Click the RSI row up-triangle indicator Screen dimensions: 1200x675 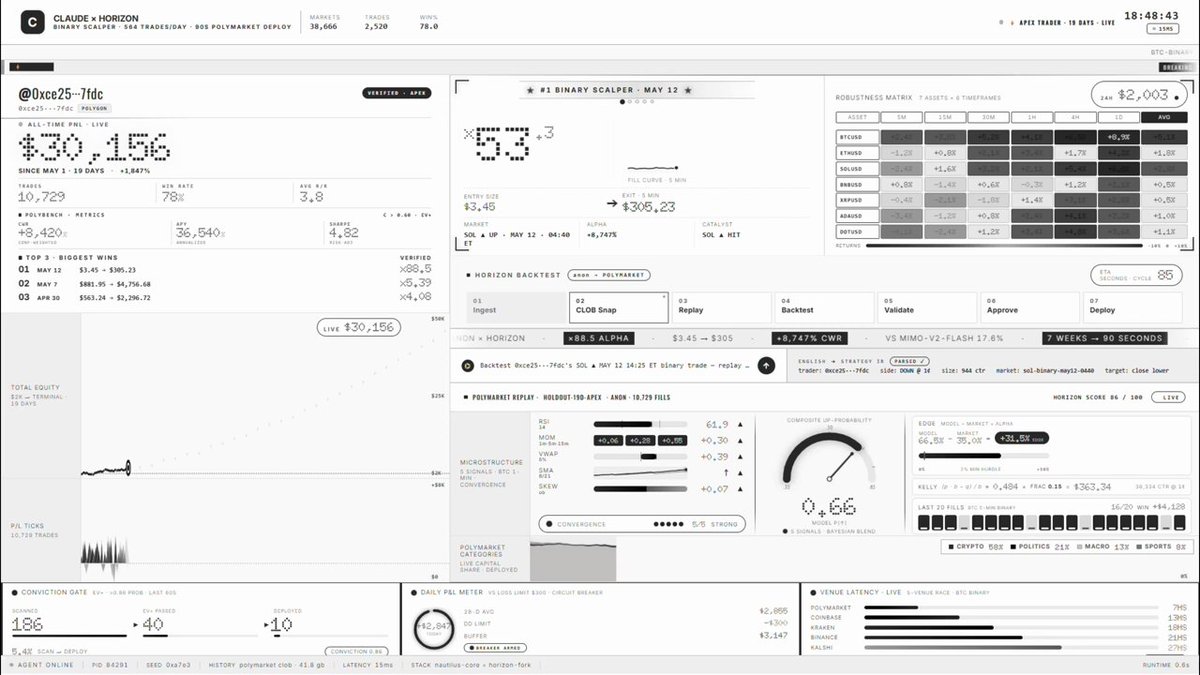(x=739, y=425)
